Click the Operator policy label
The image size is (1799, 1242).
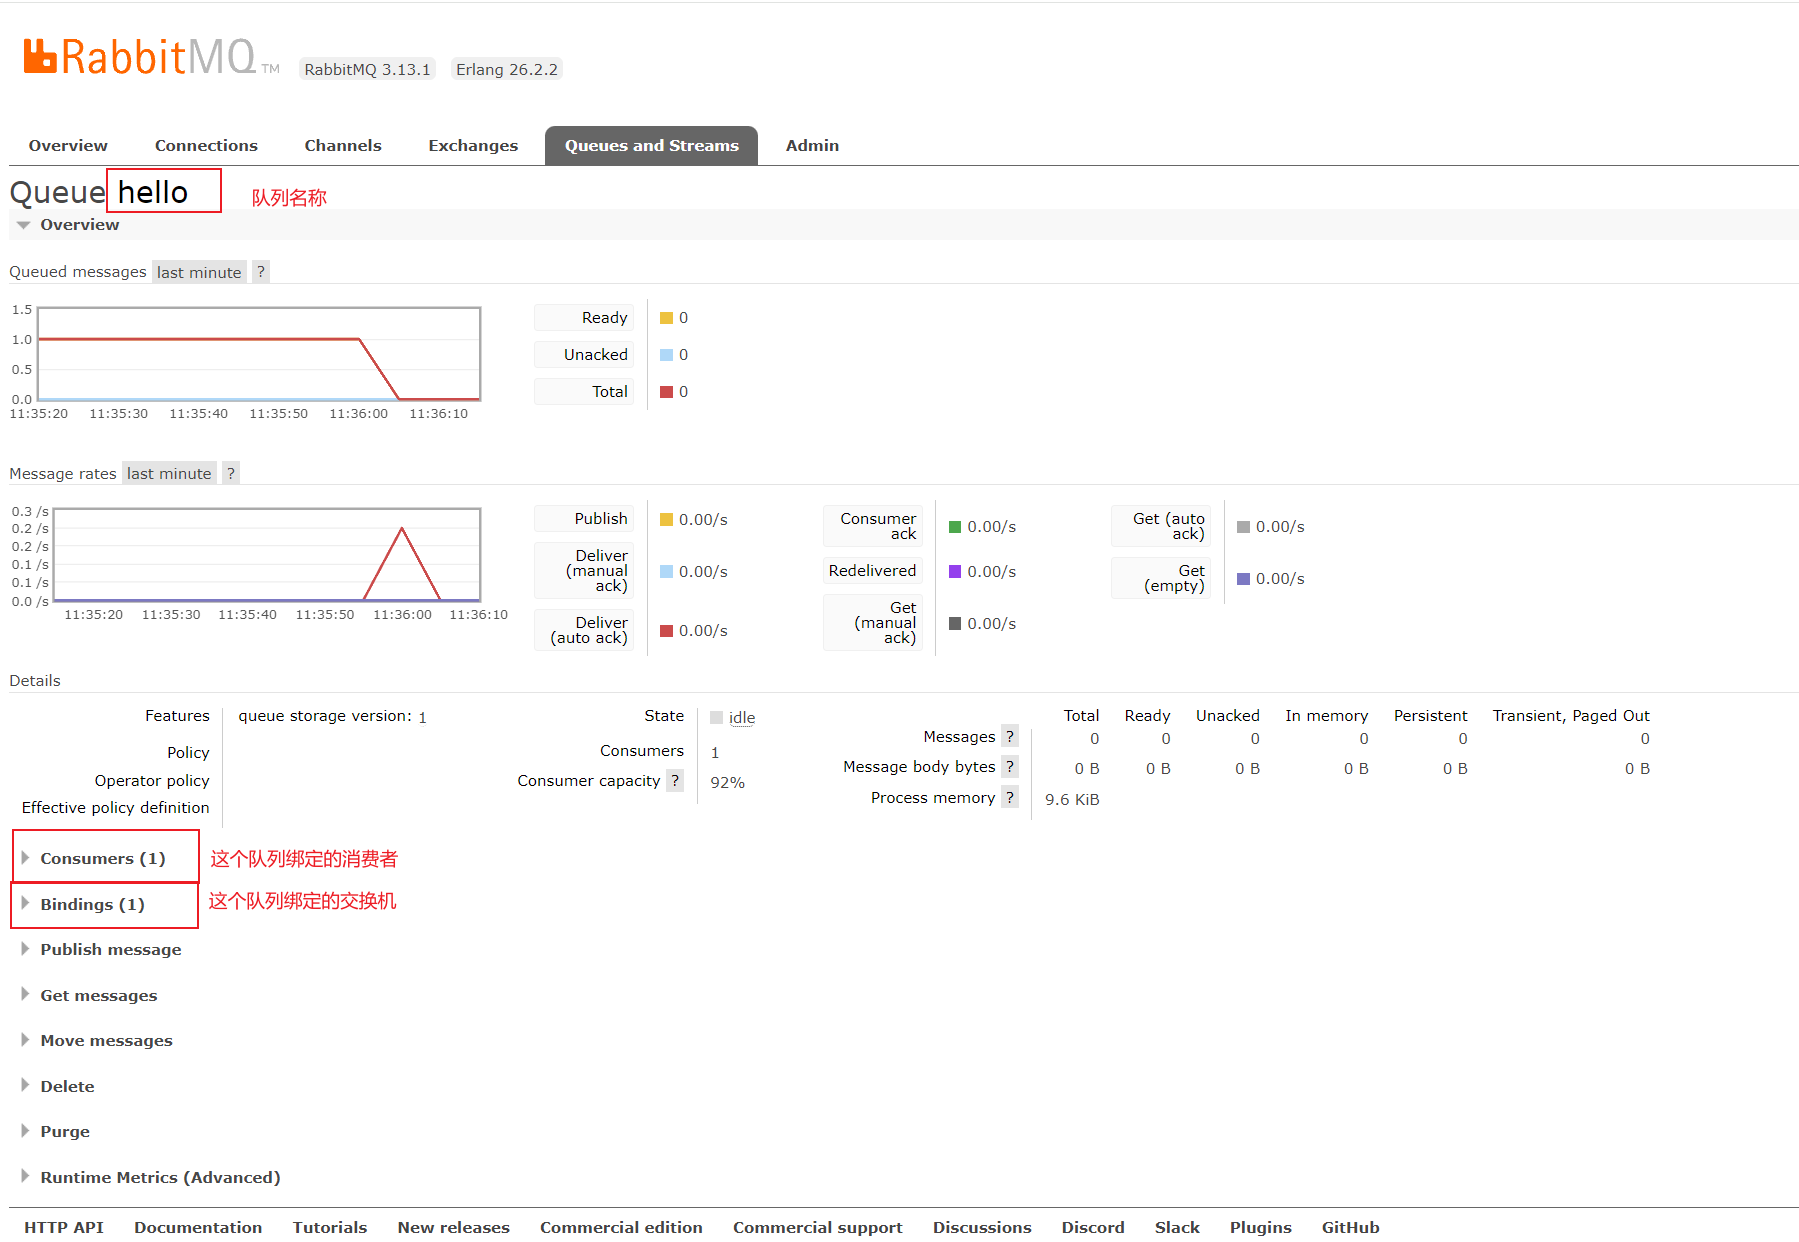coord(152,780)
